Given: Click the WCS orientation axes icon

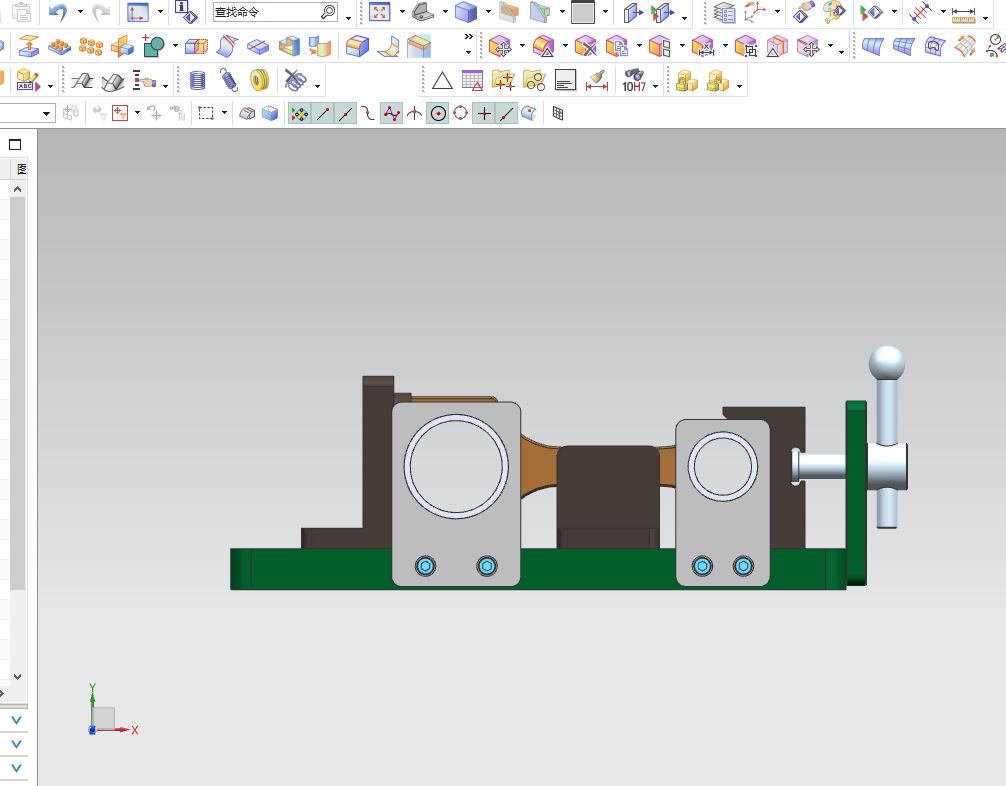Looking at the screenshot, I should point(755,12).
